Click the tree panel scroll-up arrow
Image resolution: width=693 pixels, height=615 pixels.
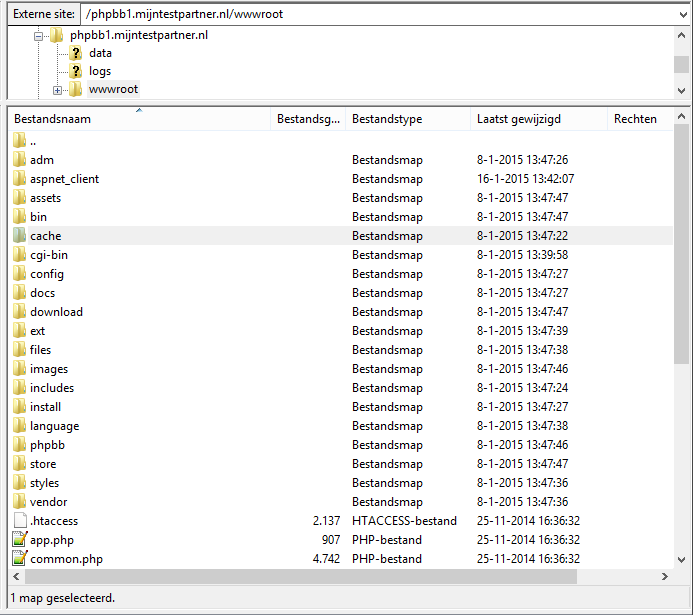[682, 35]
